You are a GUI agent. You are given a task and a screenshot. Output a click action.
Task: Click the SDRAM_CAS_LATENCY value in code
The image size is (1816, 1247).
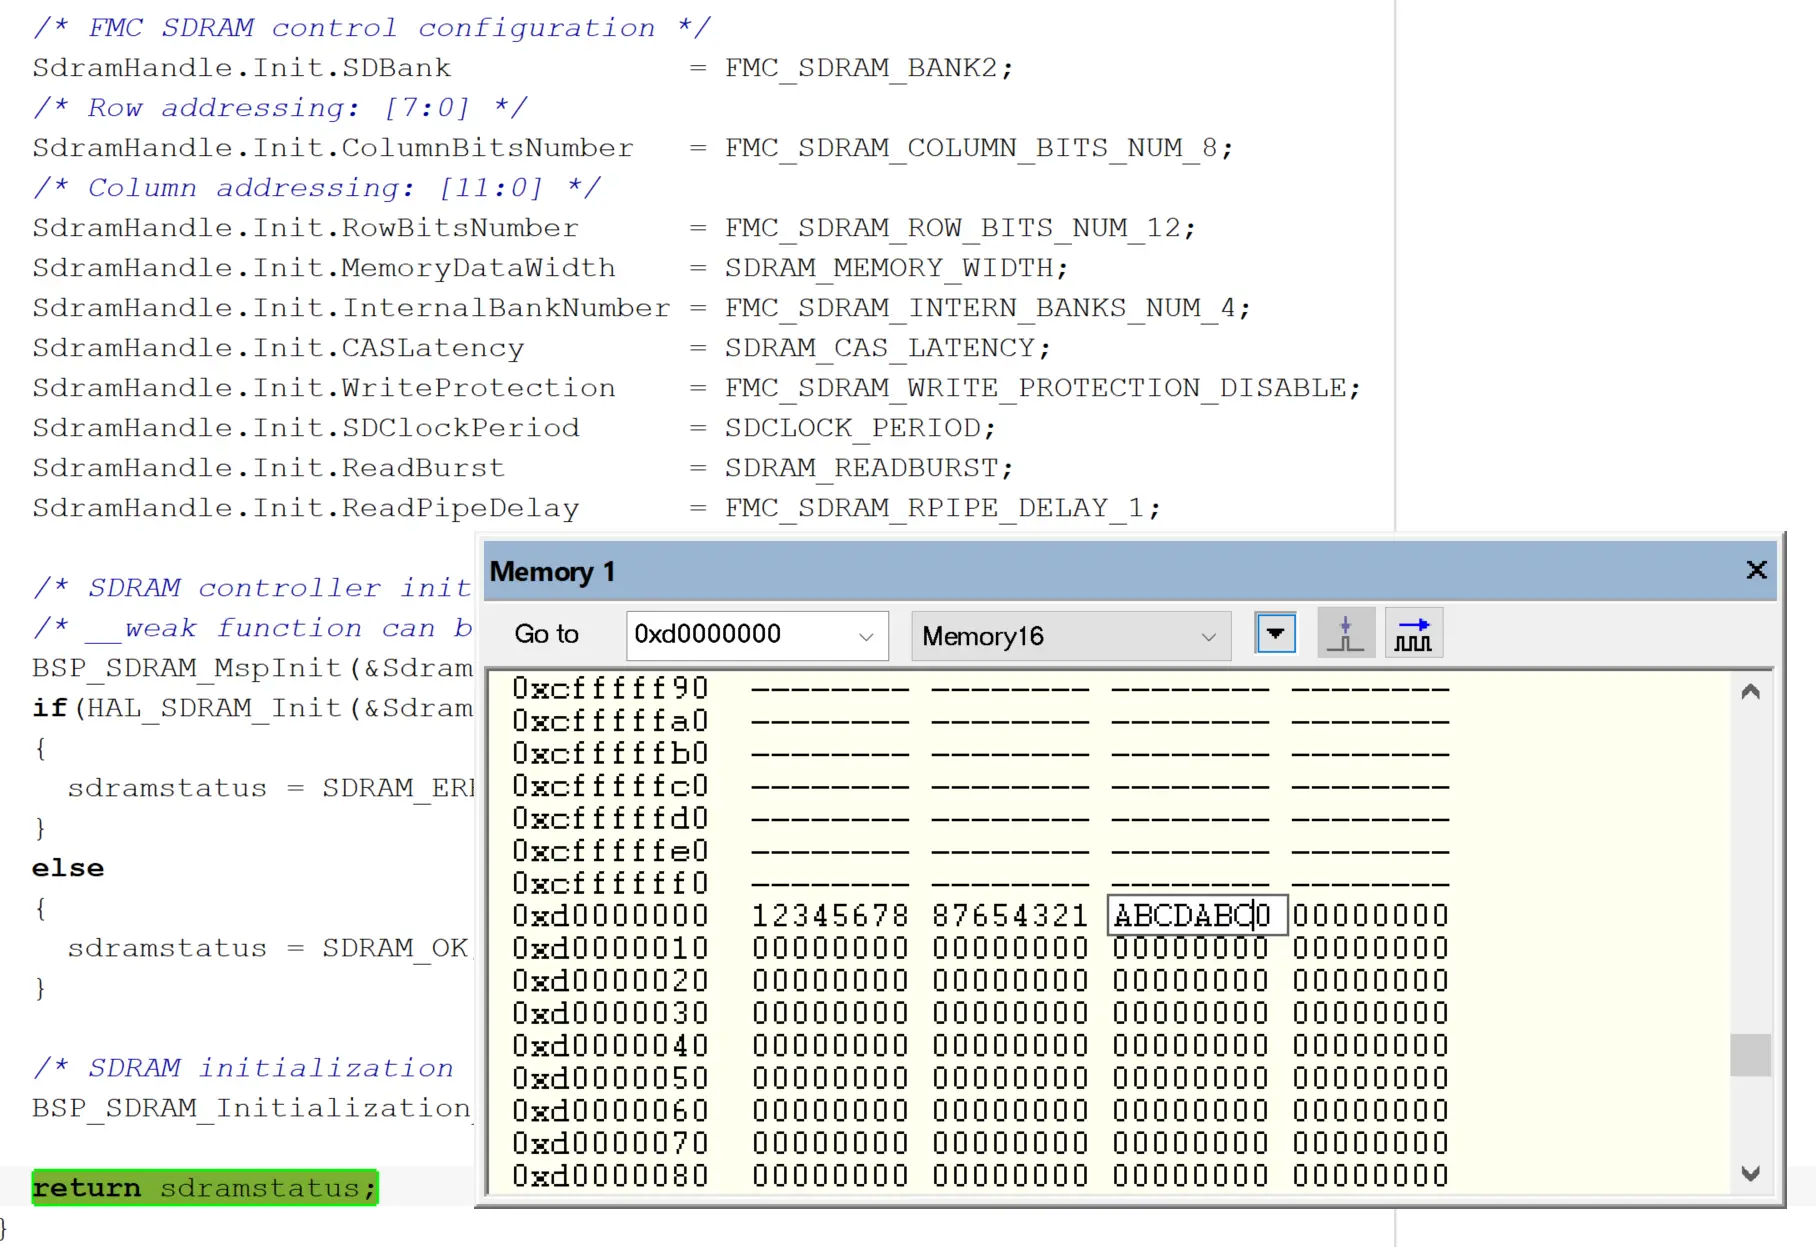[x=879, y=348]
